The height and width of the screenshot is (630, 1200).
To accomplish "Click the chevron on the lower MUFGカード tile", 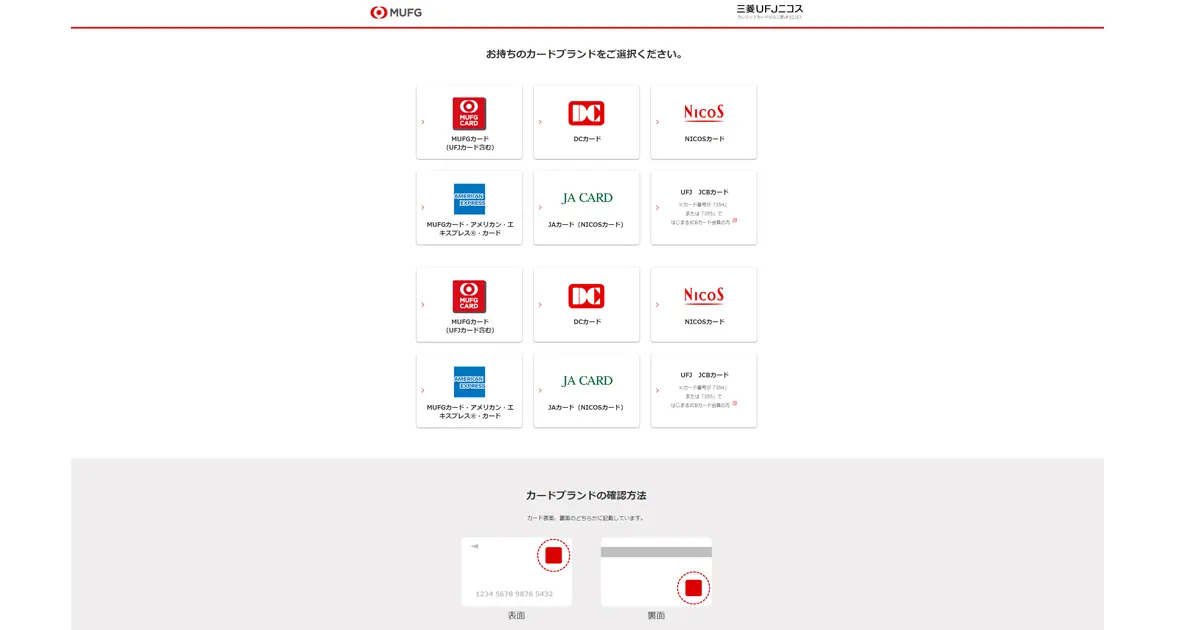I will pos(423,305).
